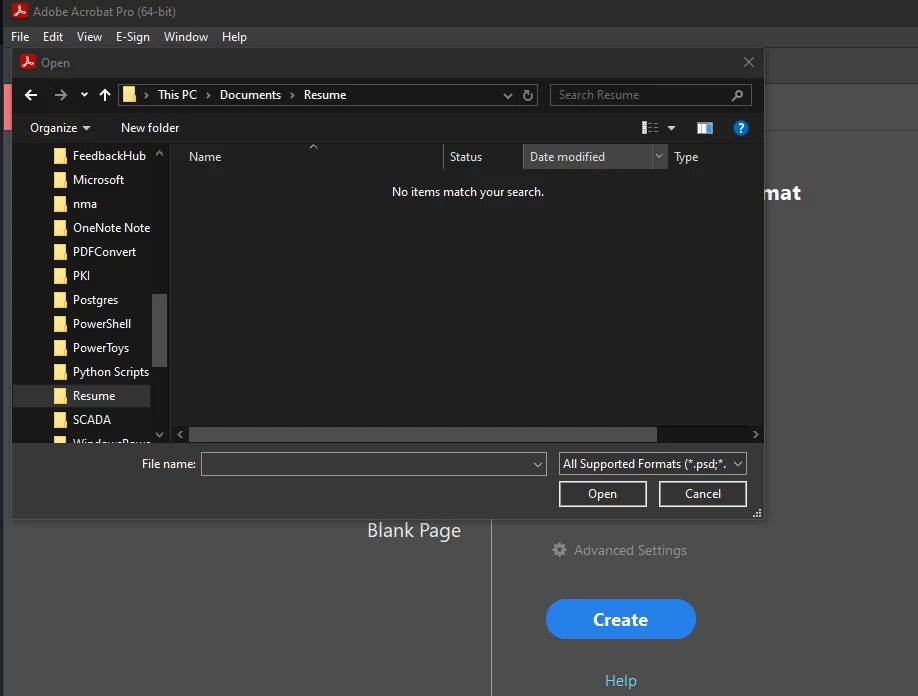Screen dimensions: 918x696
Task: Click the file list scroll-left arrow
Action: pos(180,434)
